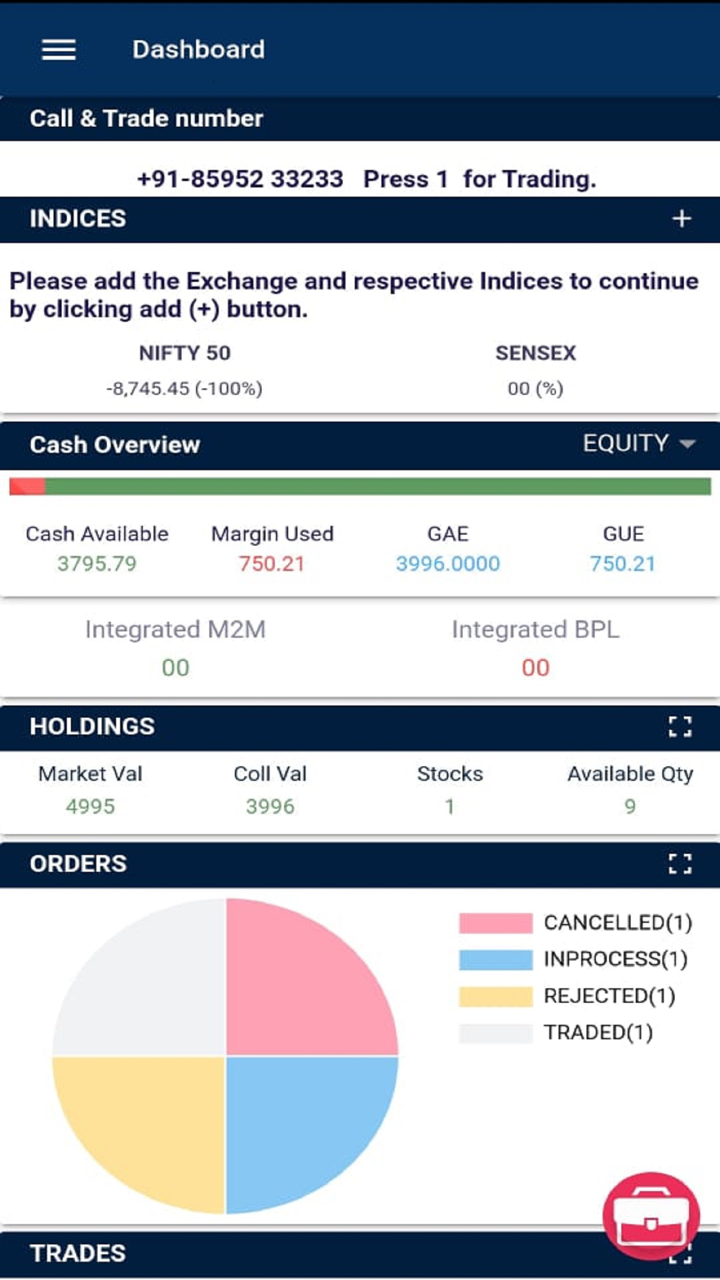Toggle the TRADED legend entry in chart
The height and width of the screenshot is (1280, 720).
pos(555,1033)
